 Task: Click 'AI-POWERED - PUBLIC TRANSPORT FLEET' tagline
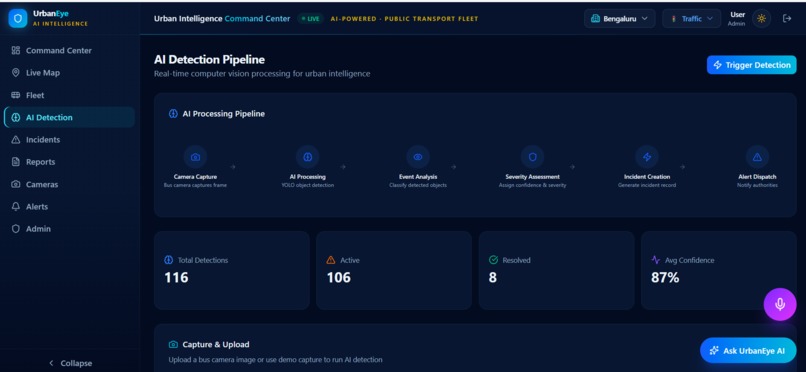tap(404, 18)
